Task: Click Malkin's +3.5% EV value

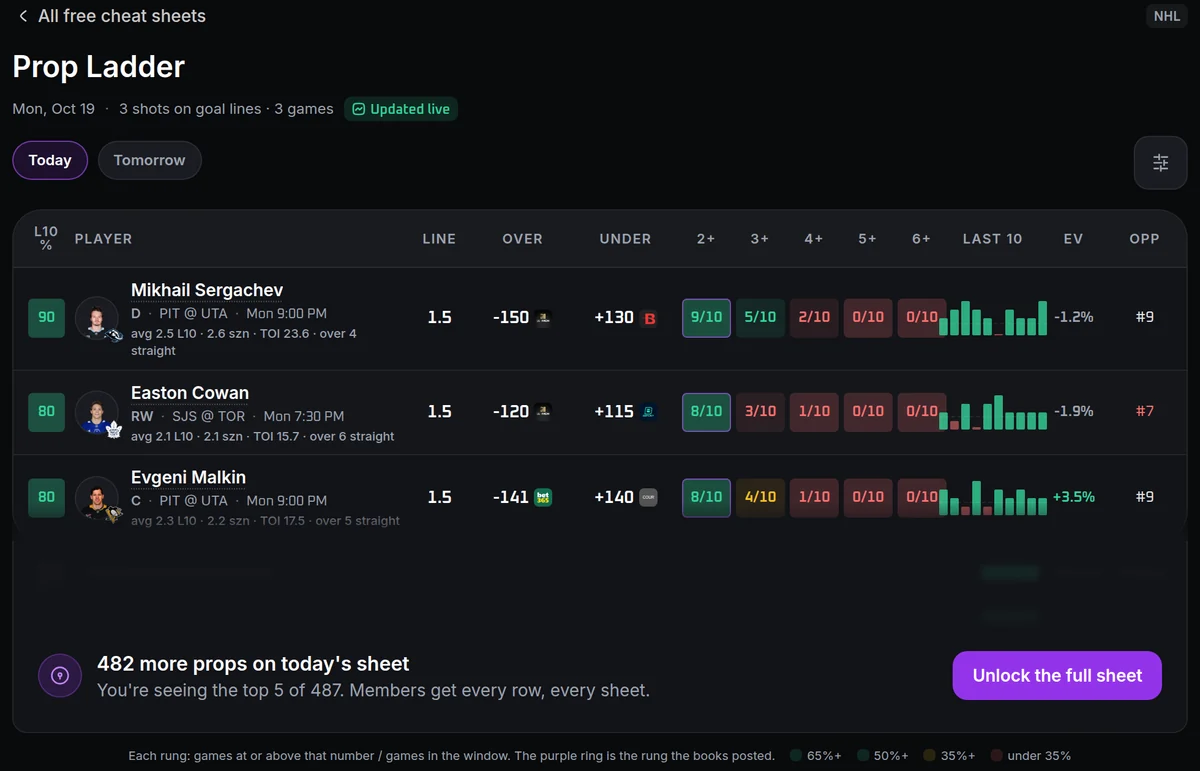Action: (1074, 497)
